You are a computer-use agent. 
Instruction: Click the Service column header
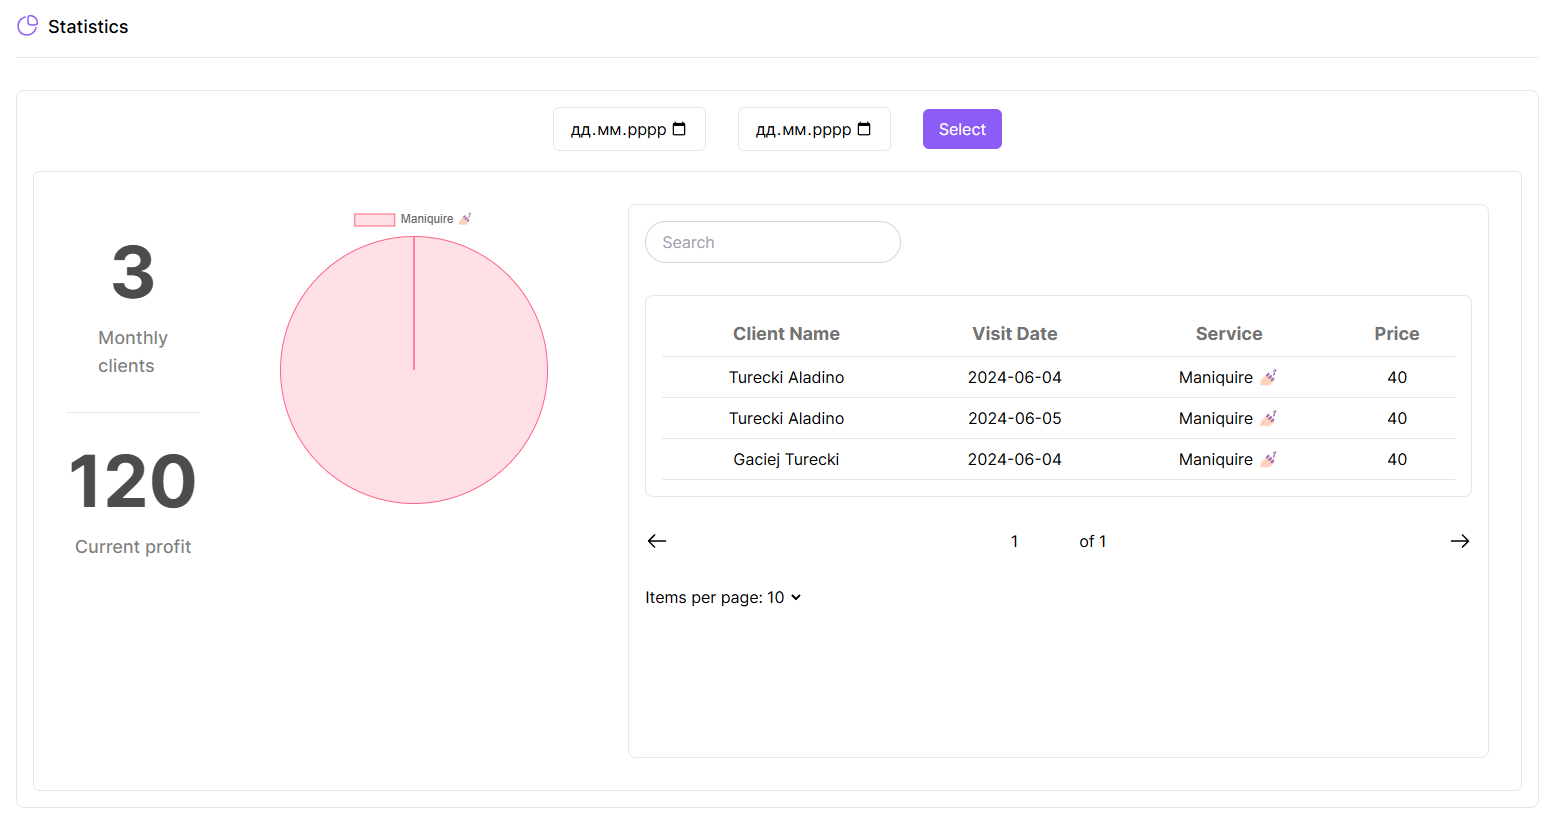point(1228,334)
